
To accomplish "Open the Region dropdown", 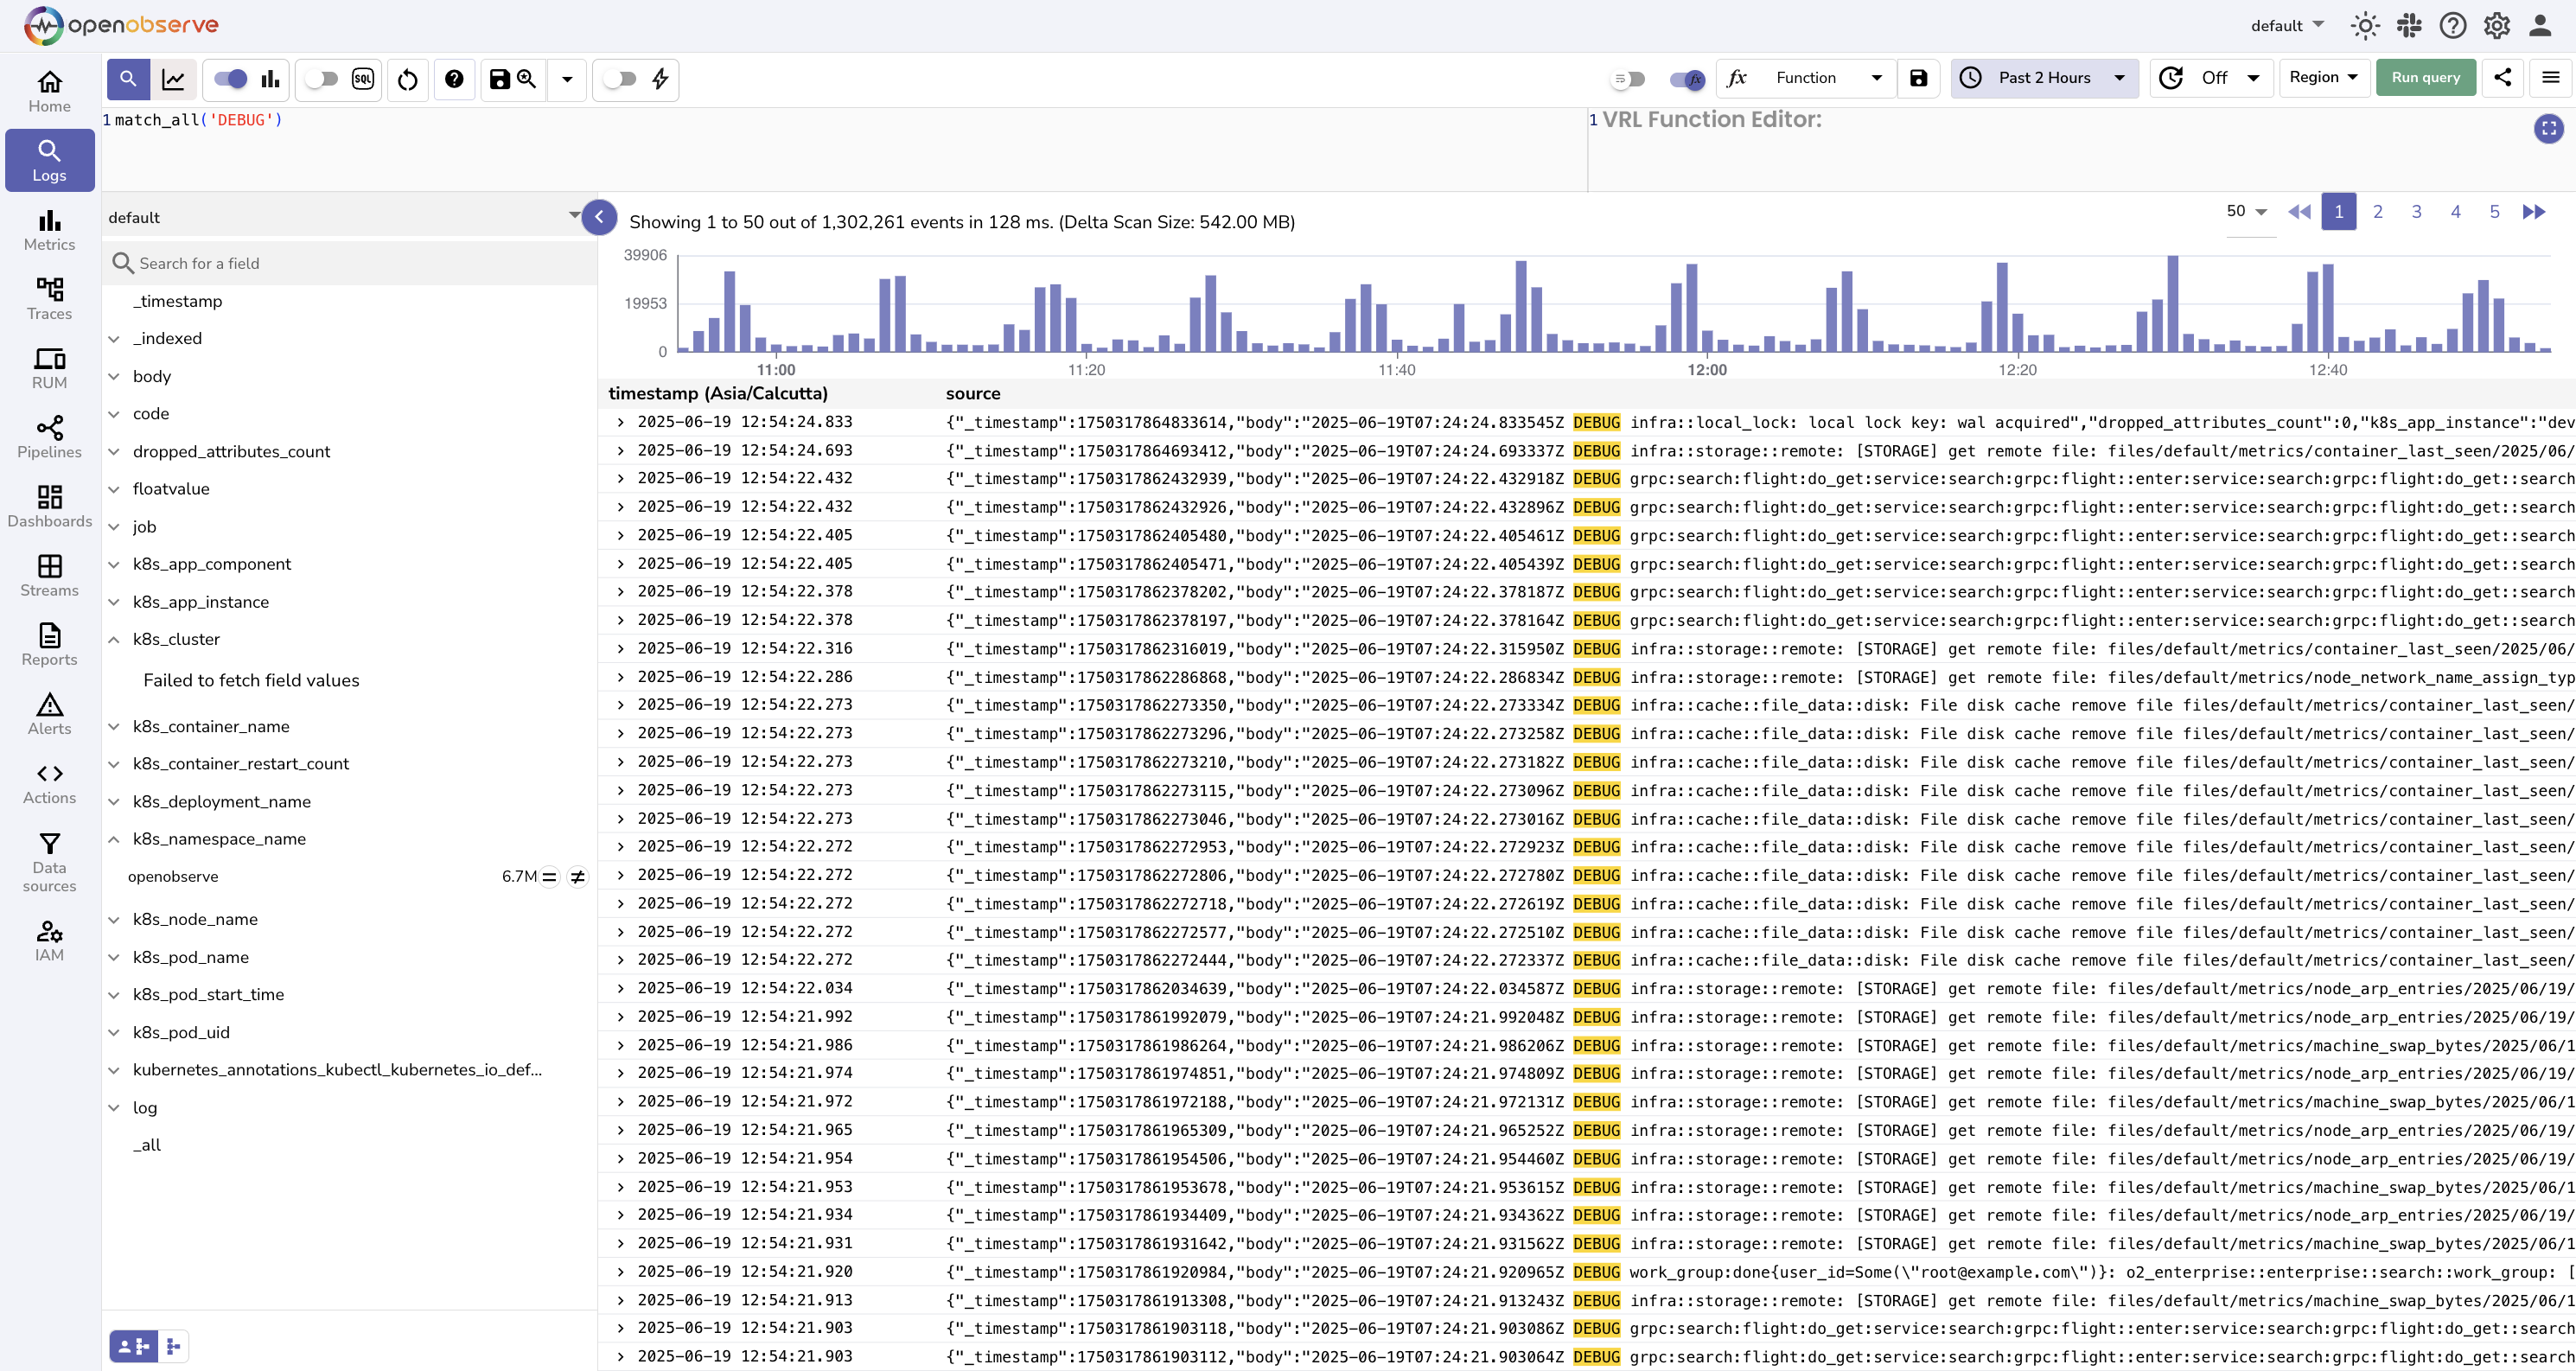I will 2323,78.
